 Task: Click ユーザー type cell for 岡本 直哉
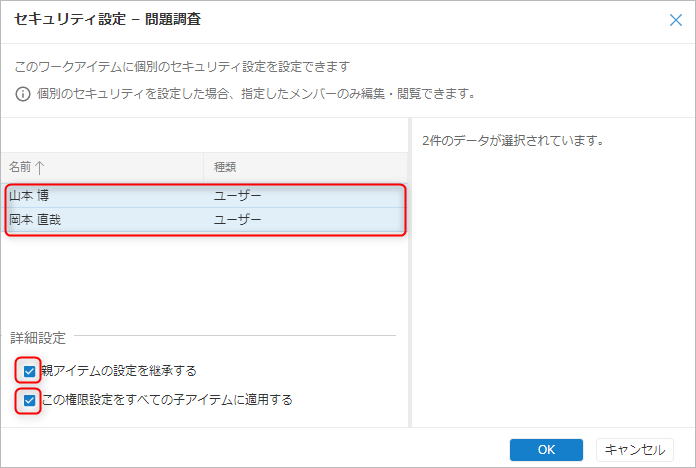click(x=238, y=219)
